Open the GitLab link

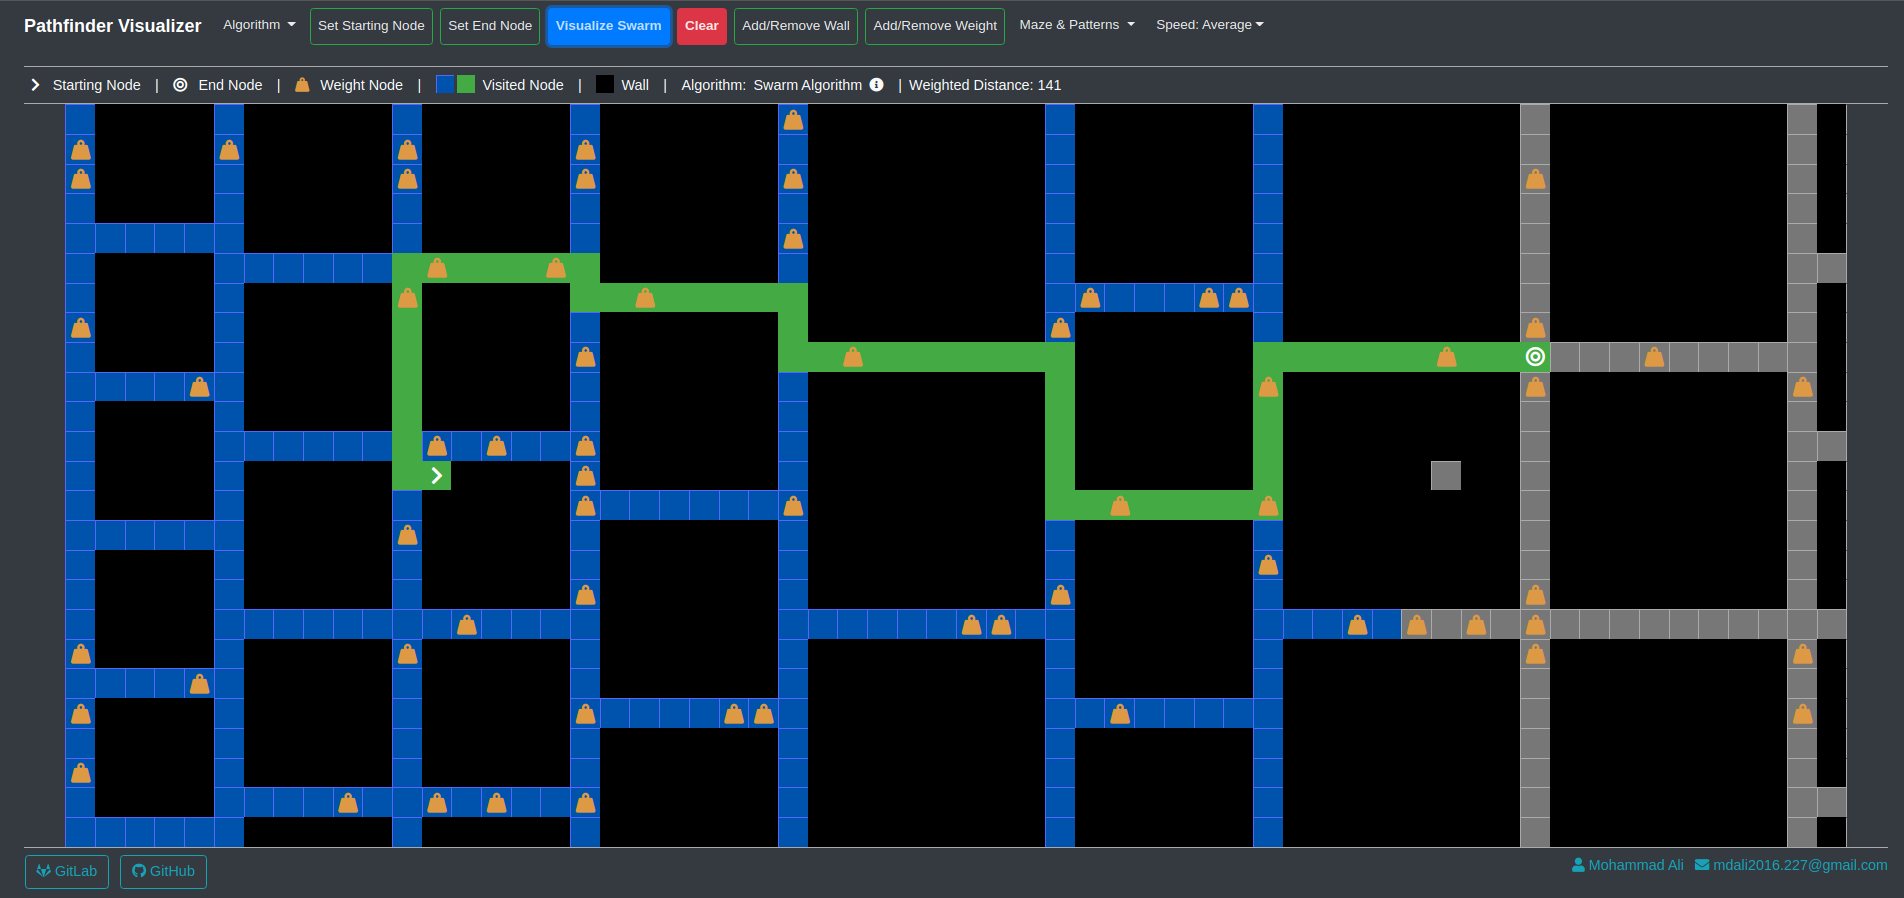(67, 871)
